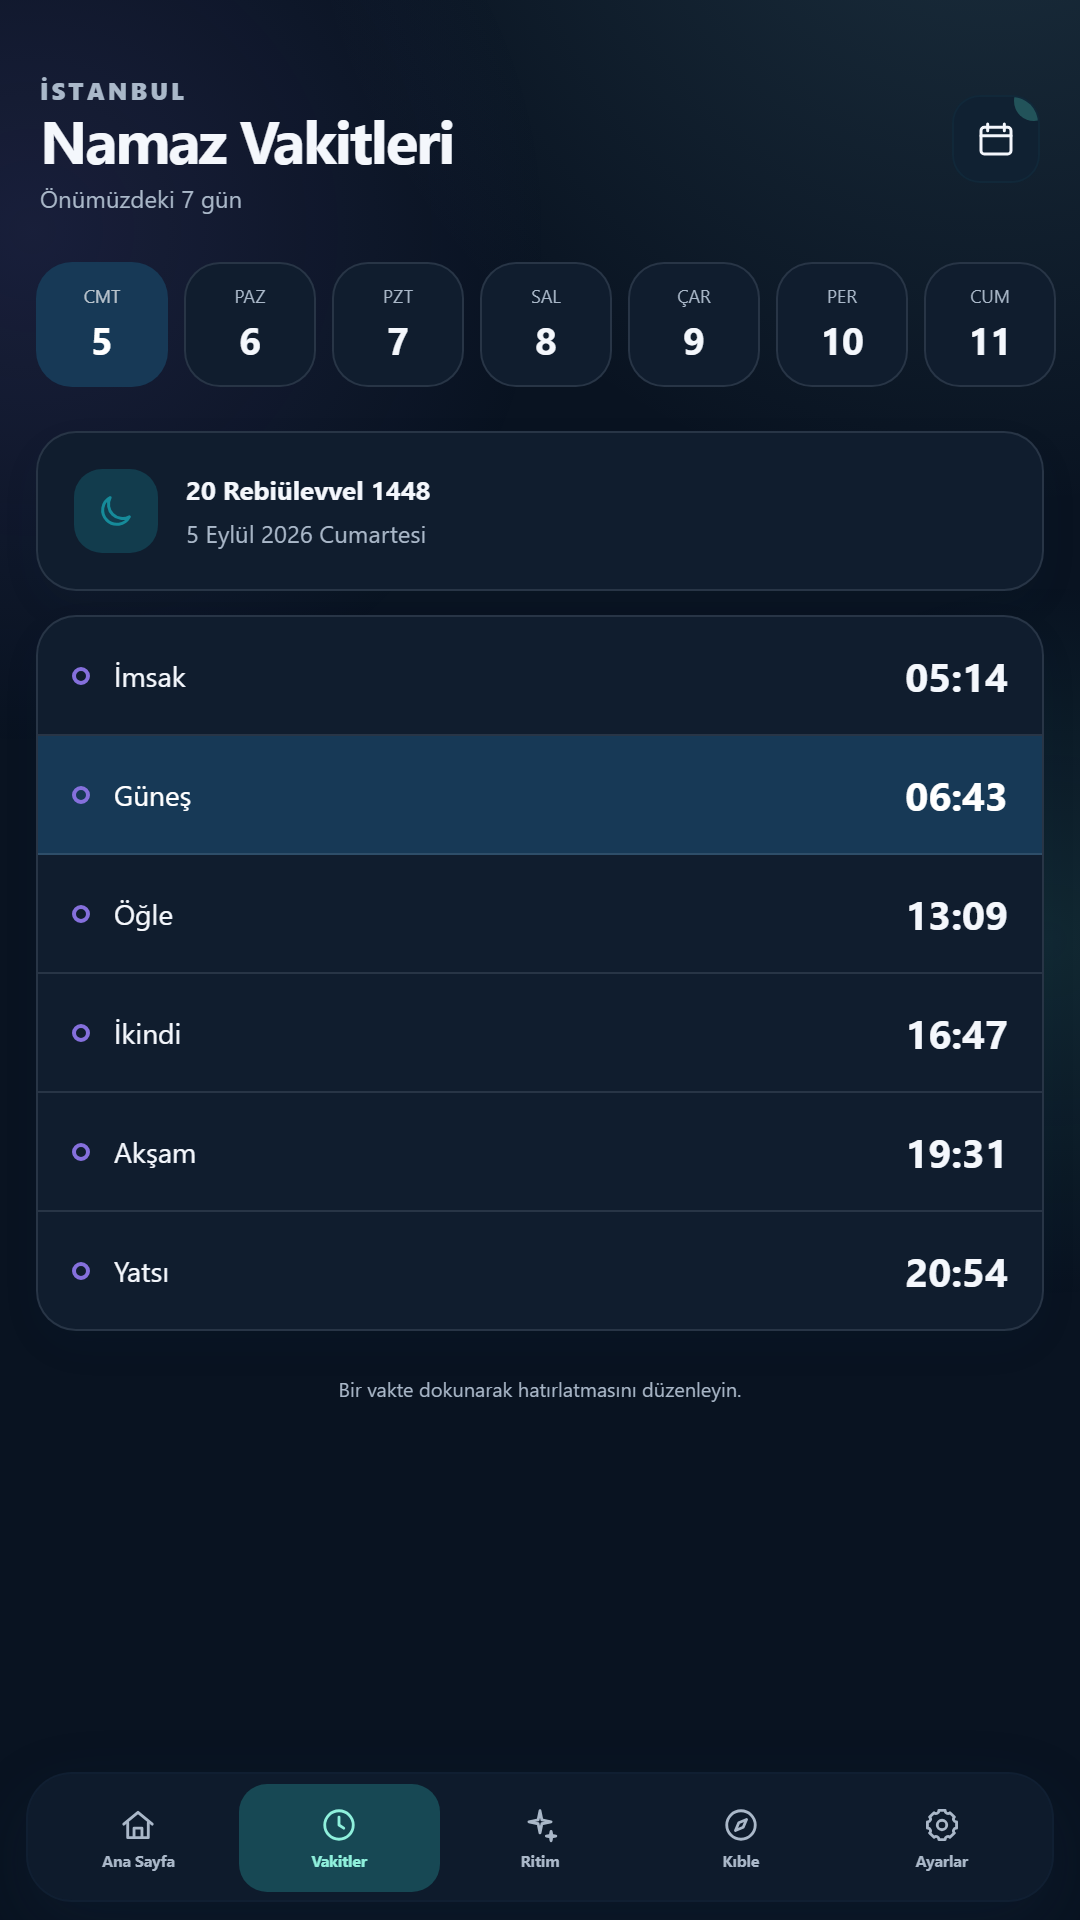Select PZT 7 day chip
Screen dimensions: 1080x1920
pyautogui.click(x=398, y=324)
